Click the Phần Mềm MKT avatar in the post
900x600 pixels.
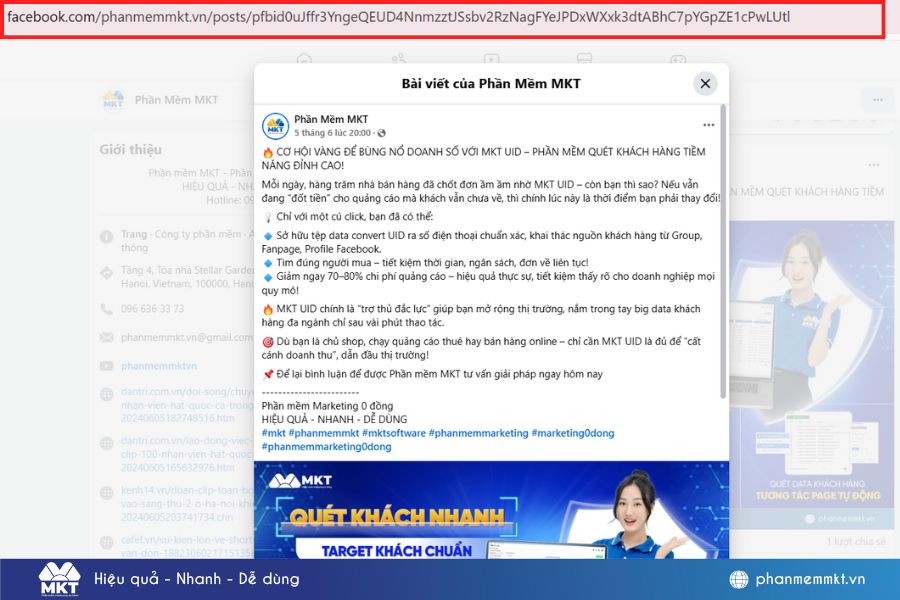(x=275, y=126)
